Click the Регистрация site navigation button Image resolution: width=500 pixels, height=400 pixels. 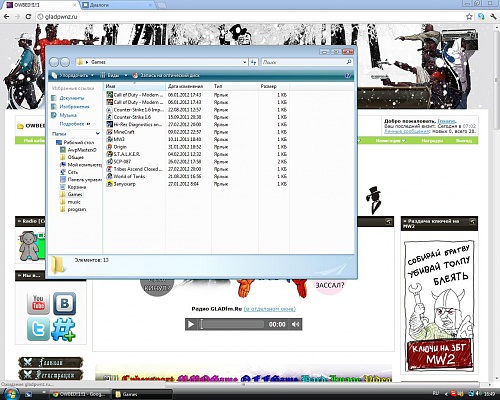[51, 375]
